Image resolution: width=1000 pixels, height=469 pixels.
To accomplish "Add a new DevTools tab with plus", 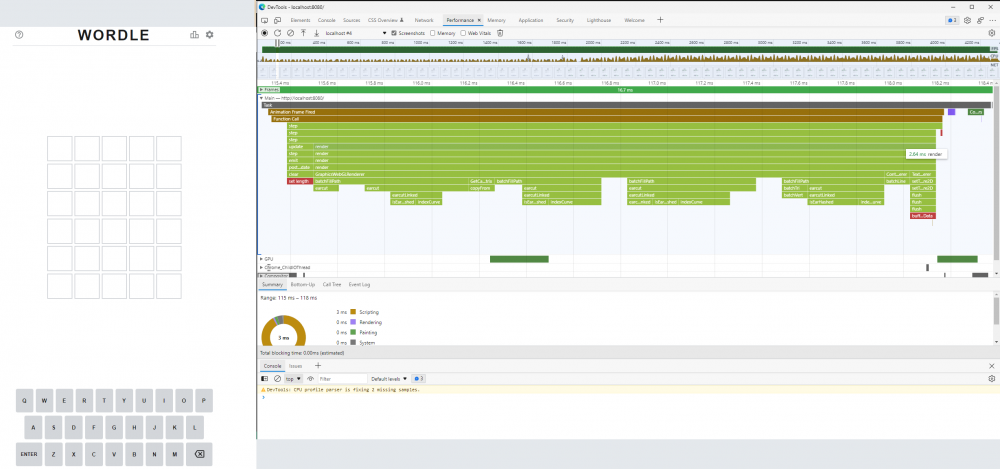I will pos(660,20).
